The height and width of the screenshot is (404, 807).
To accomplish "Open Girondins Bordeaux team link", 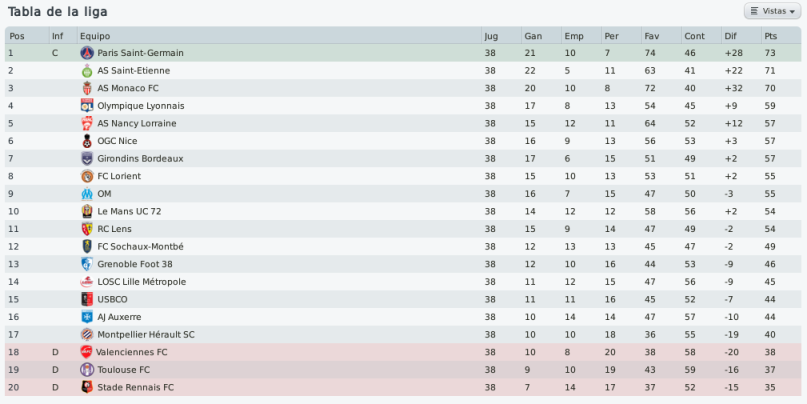I will coord(140,159).
